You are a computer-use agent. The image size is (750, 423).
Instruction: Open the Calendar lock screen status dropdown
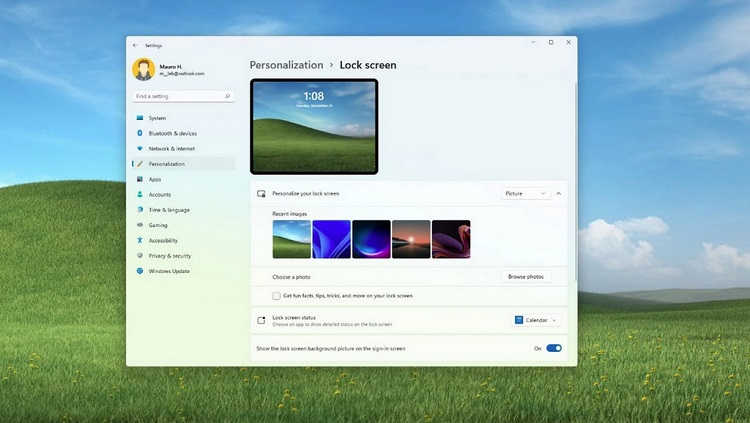point(537,320)
